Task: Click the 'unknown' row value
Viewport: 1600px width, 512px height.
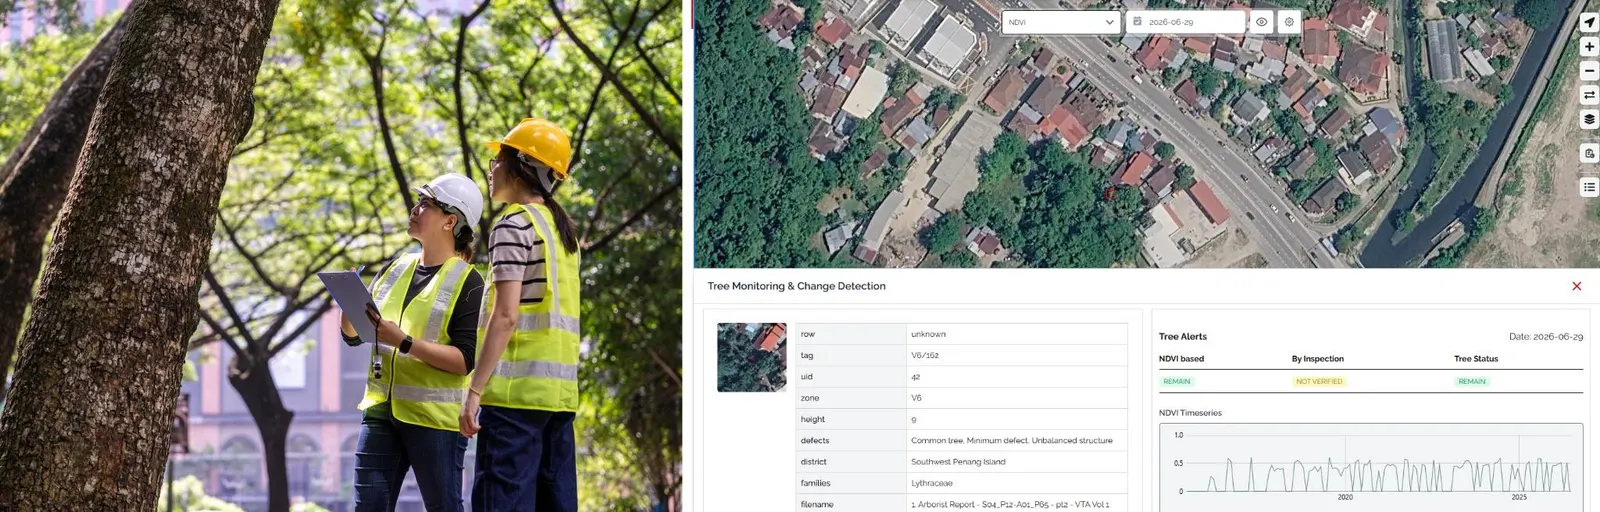Action: point(928,334)
